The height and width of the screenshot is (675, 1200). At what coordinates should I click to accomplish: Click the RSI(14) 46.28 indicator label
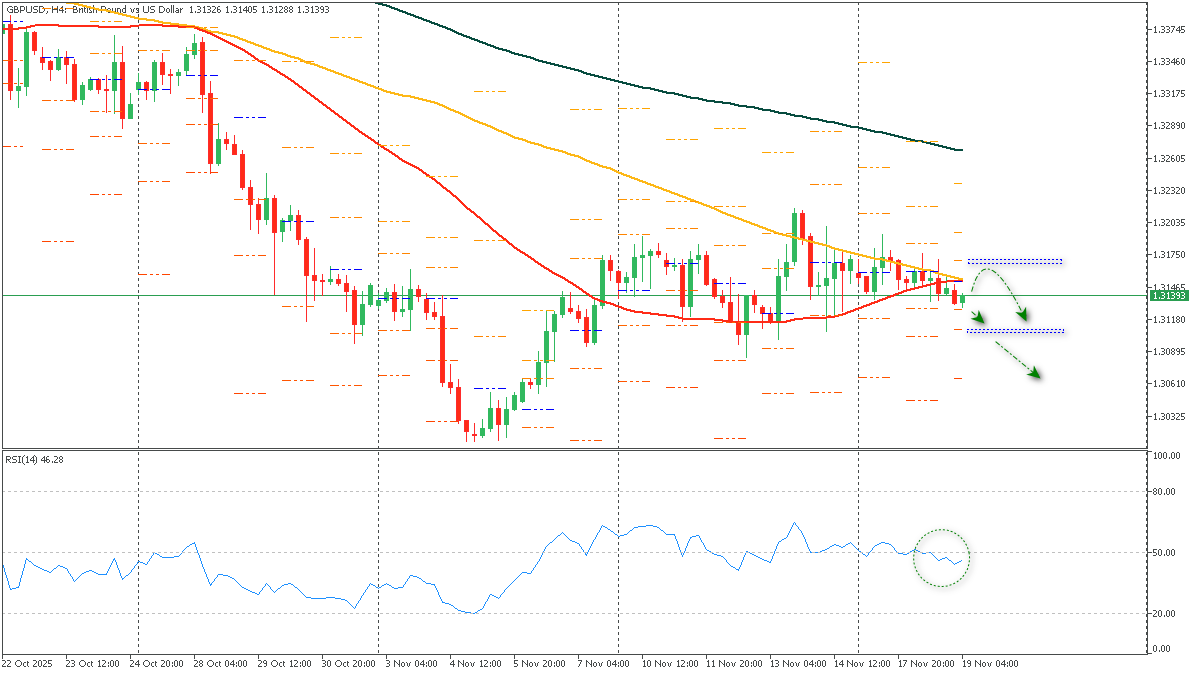click(x=34, y=460)
